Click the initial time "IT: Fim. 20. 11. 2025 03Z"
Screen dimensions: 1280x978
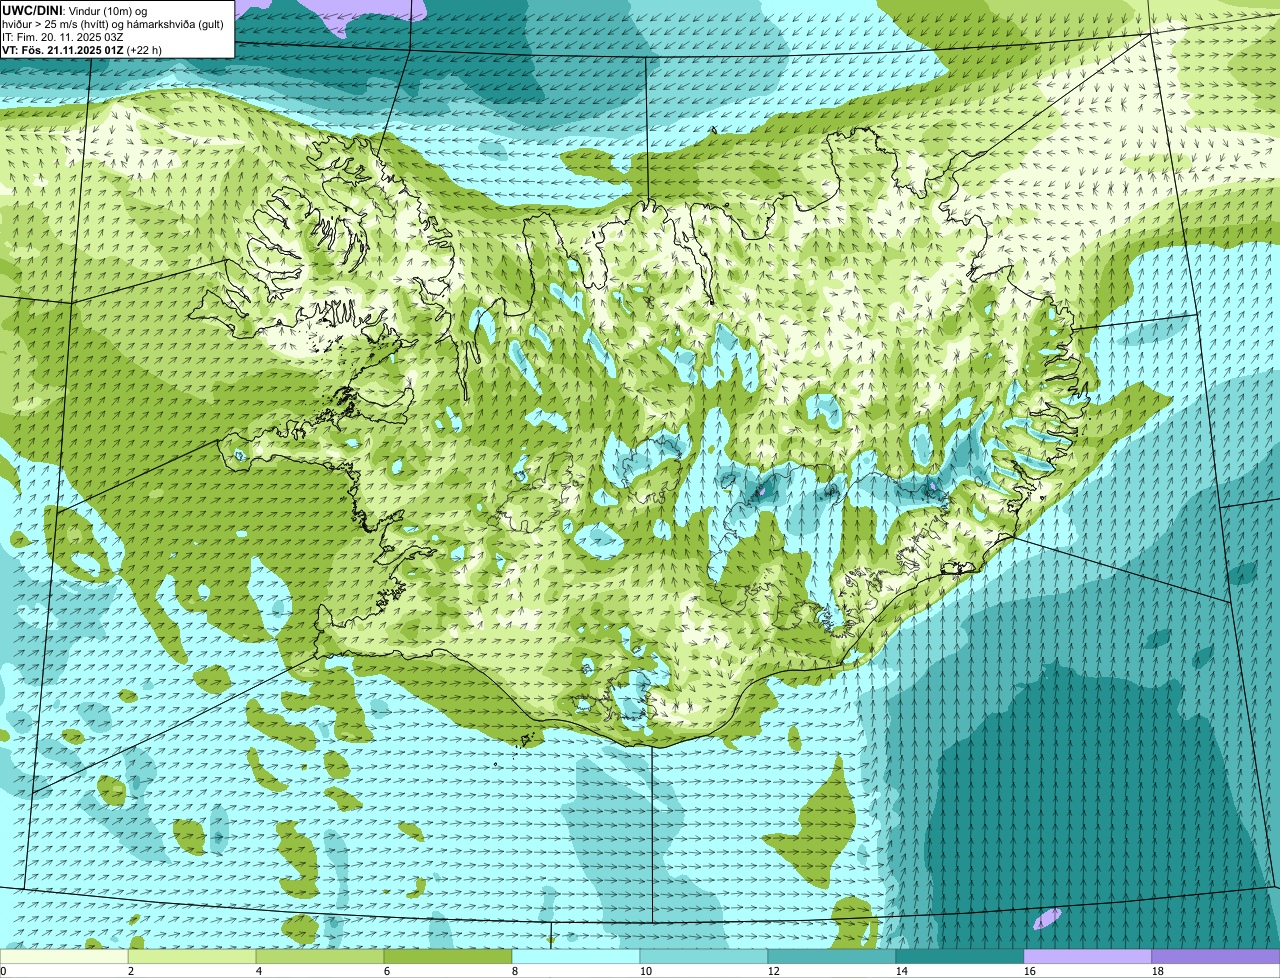pos(63,36)
